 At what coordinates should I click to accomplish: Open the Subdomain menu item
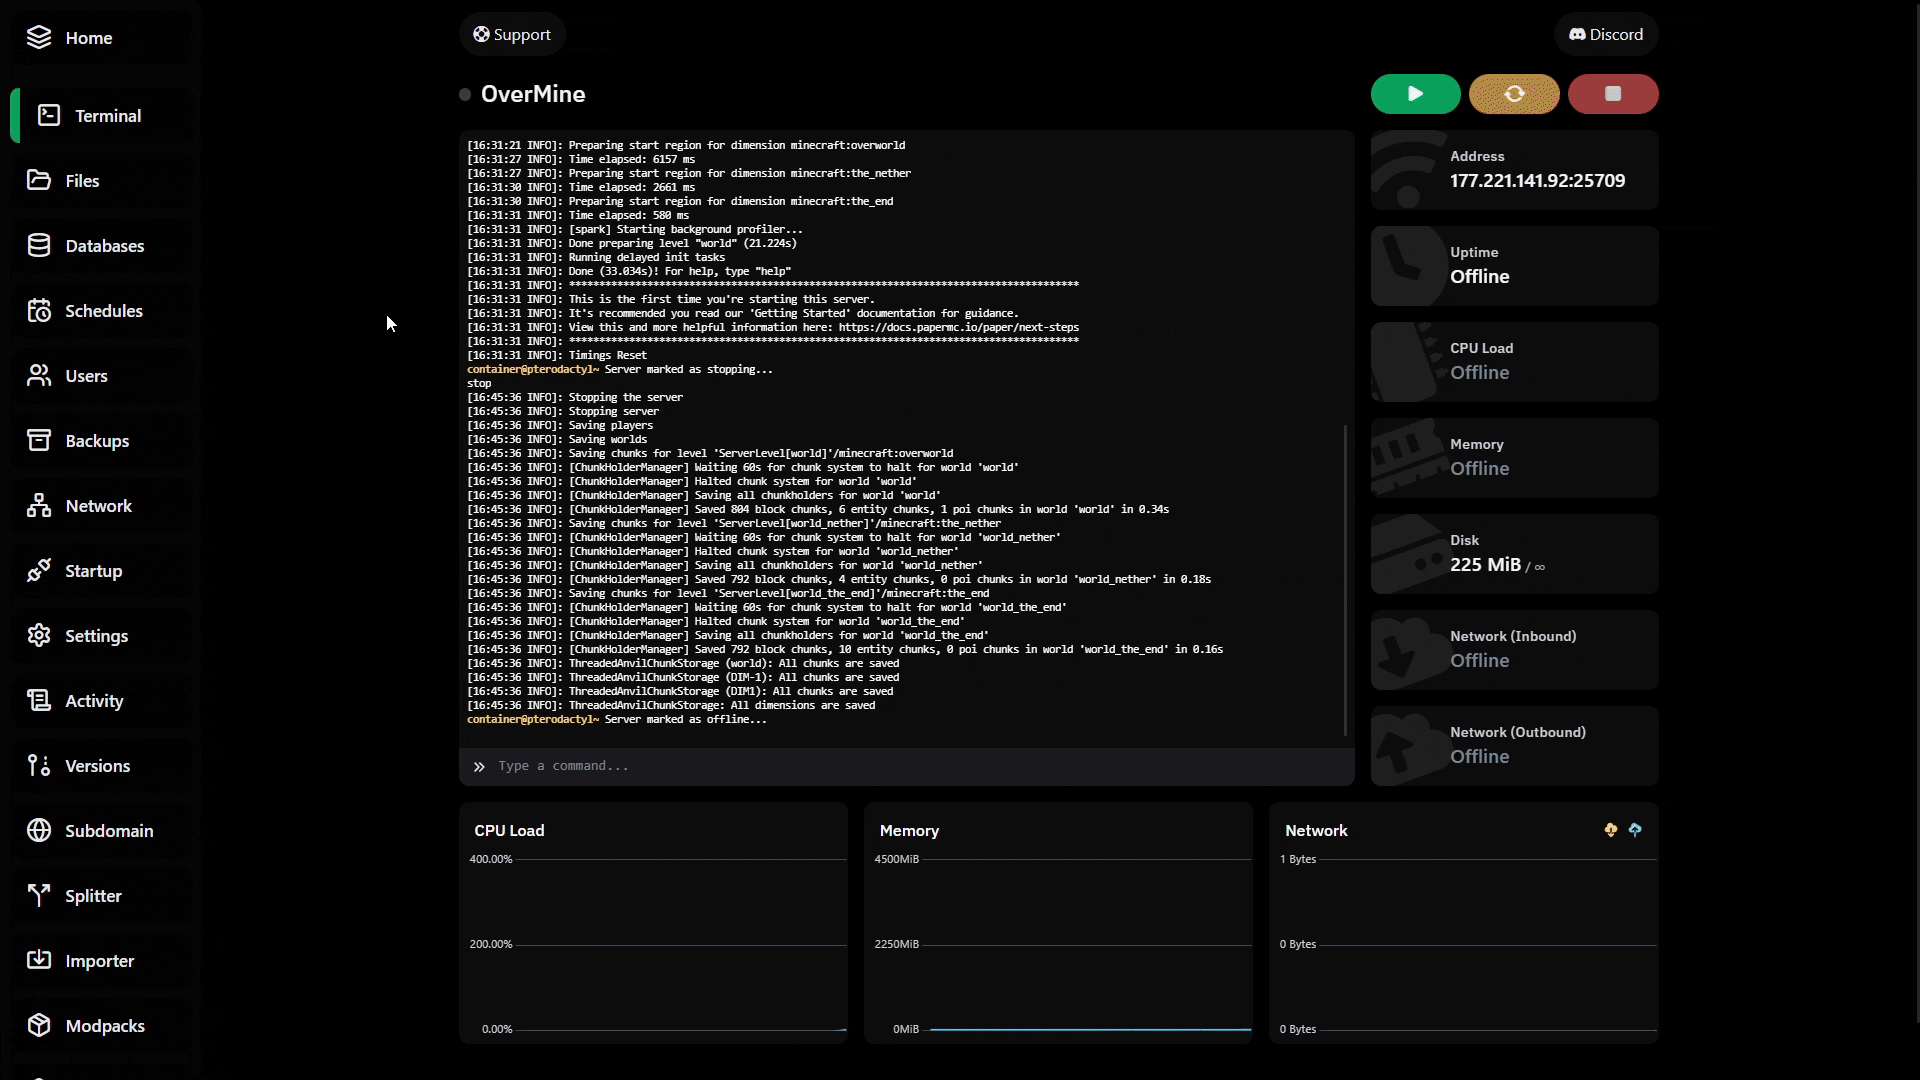(x=109, y=831)
